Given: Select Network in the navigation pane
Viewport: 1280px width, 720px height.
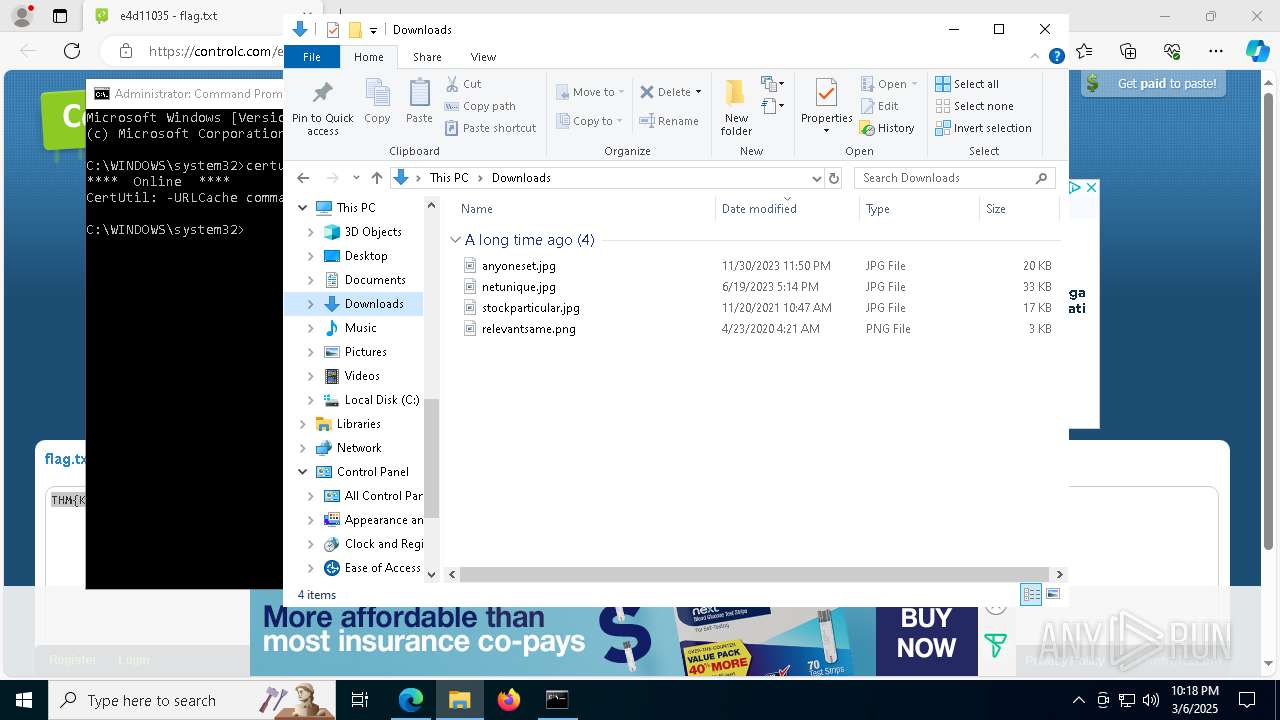Looking at the screenshot, I should pos(359,448).
